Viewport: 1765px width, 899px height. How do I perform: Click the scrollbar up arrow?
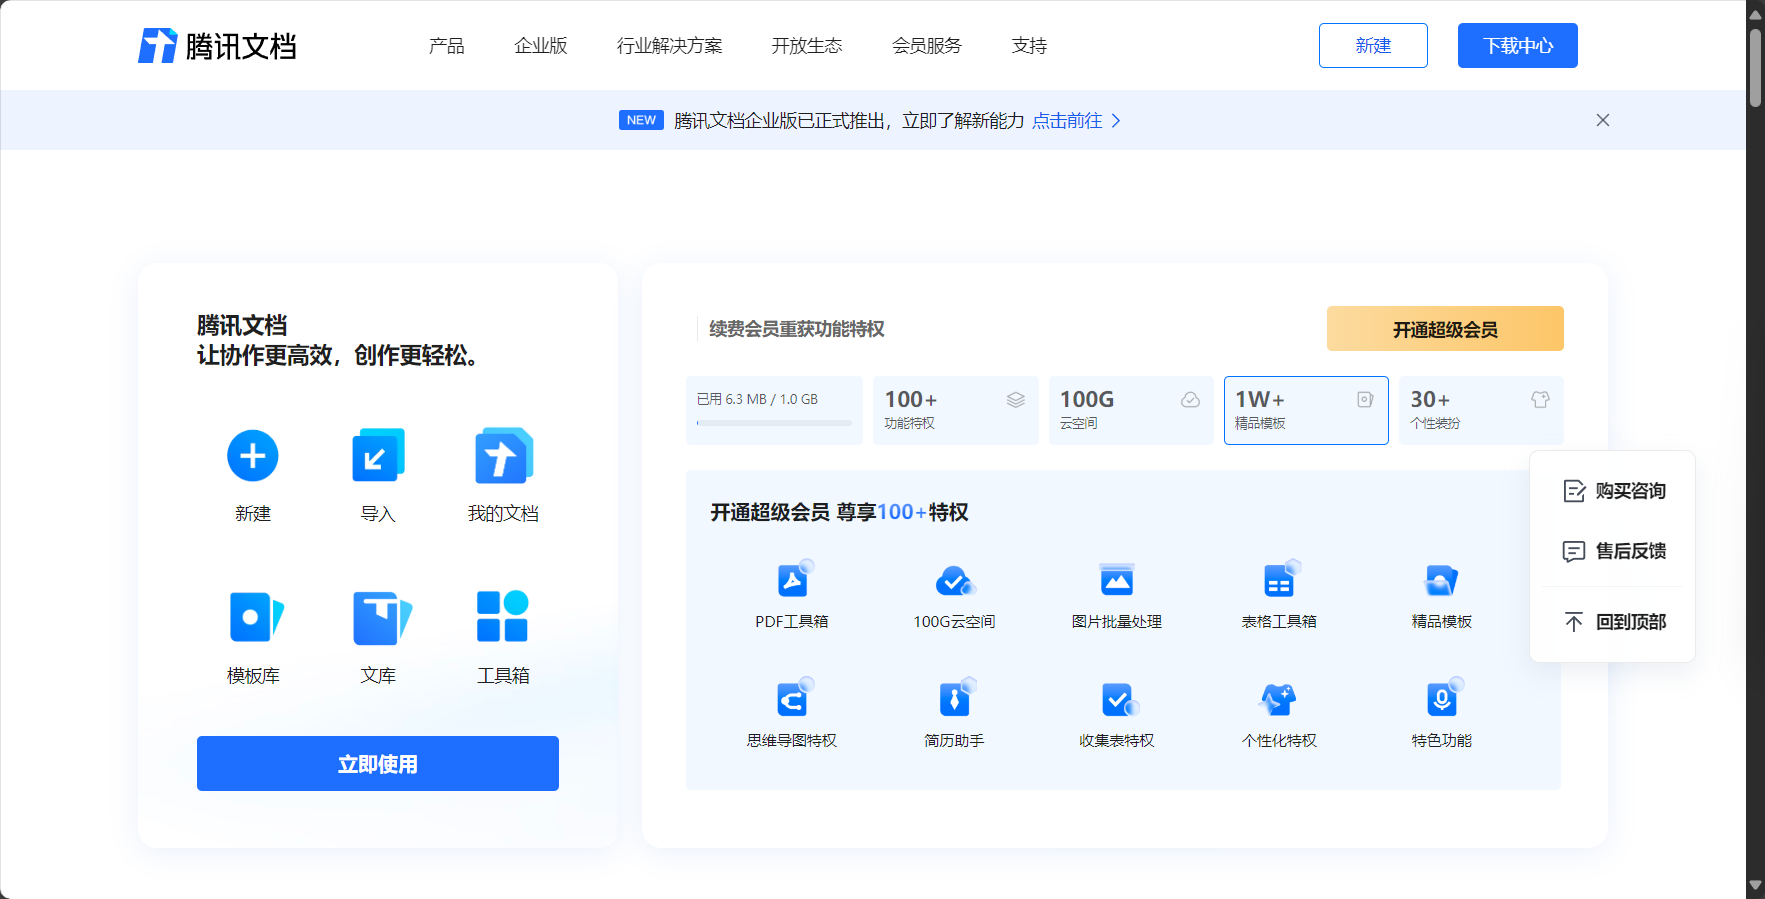click(1755, 14)
